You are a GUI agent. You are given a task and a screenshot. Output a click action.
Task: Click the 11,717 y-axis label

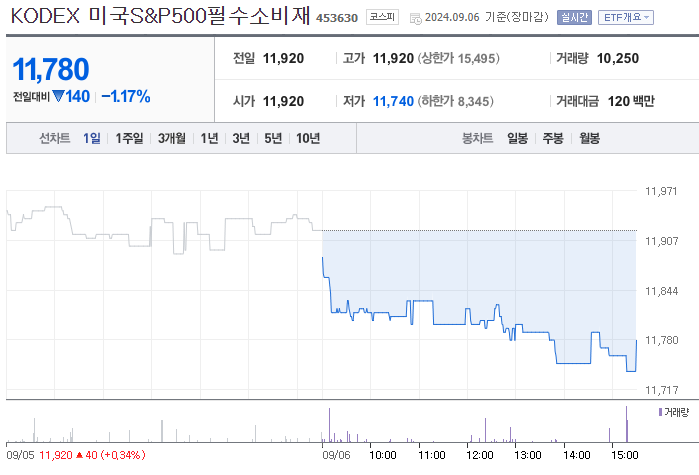(662, 390)
